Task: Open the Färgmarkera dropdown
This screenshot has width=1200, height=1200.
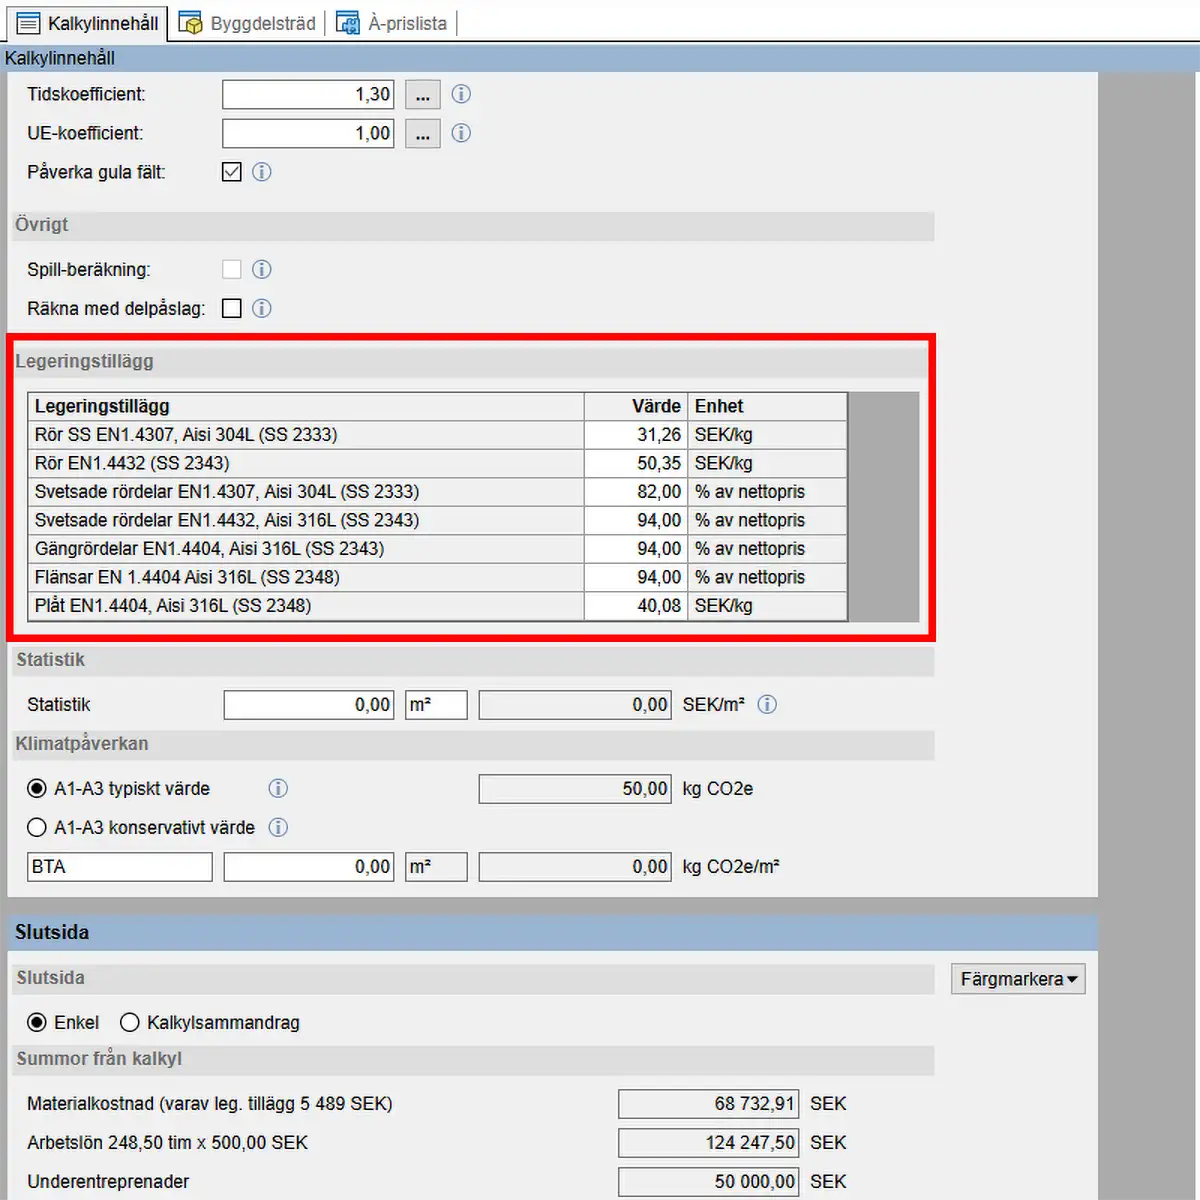Action: 1018,979
